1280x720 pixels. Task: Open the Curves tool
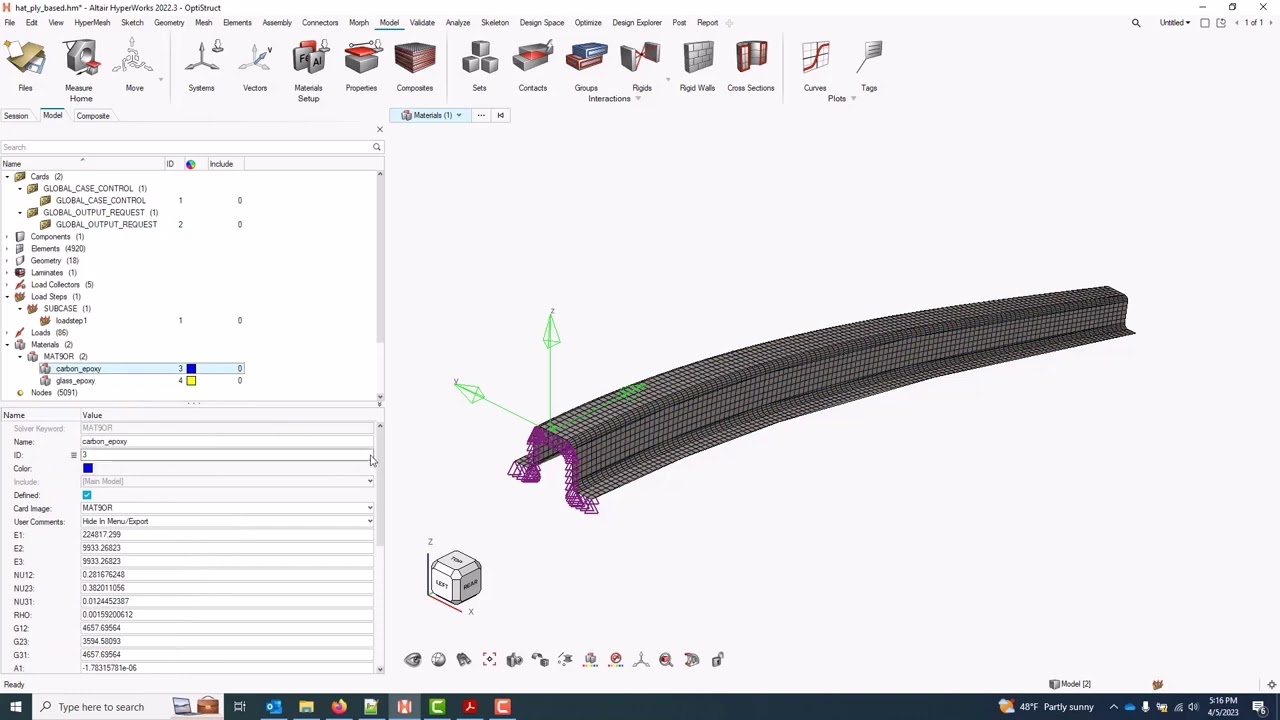[x=815, y=67]
